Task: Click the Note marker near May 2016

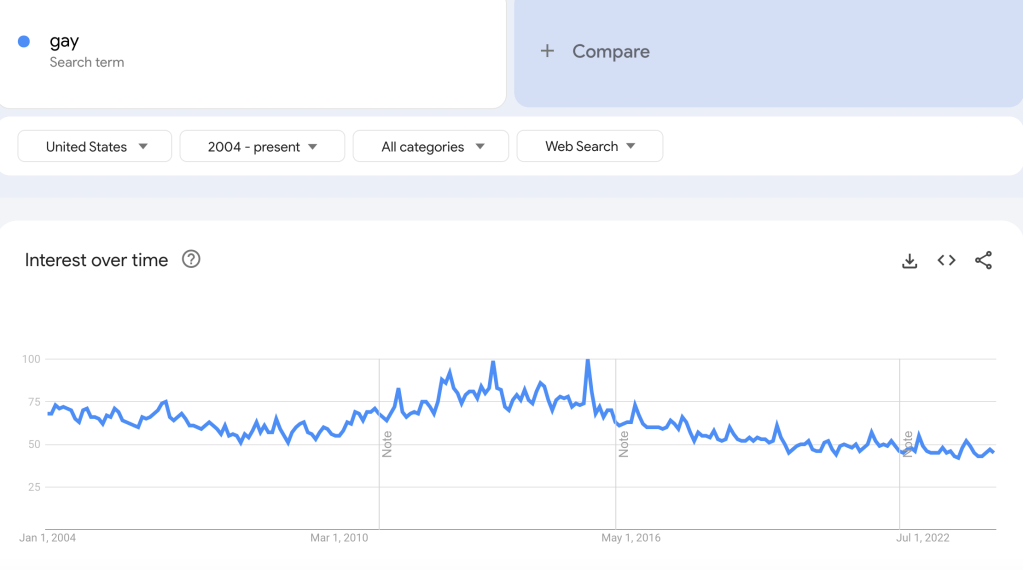Action: click(624, 444)
